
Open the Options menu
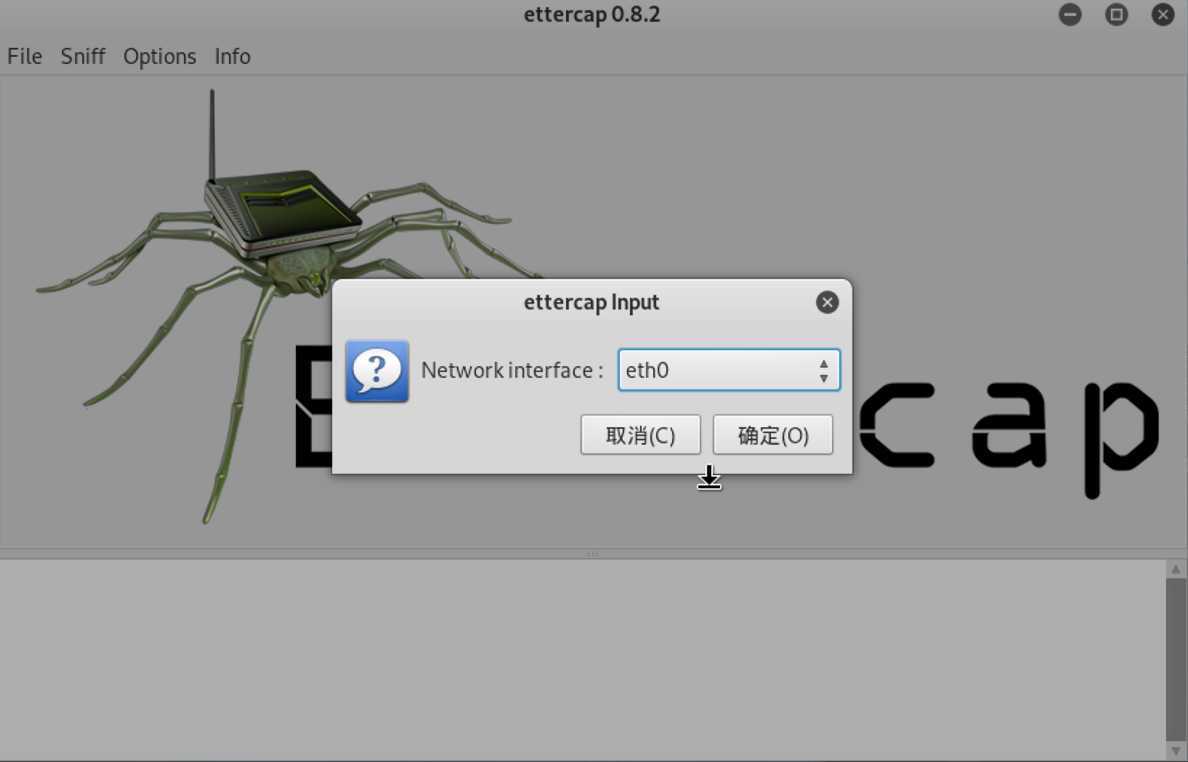click(x=159, y=56)
